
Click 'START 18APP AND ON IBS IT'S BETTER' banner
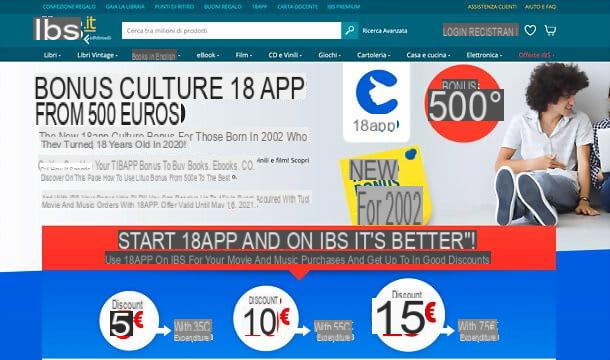[x=297, y=241]
